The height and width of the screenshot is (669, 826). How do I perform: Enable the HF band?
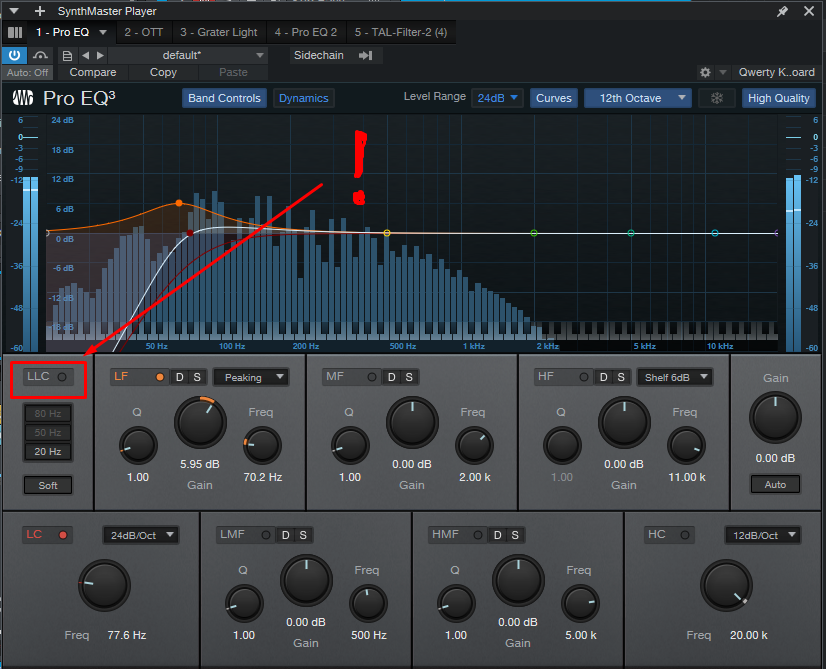(x=584, y=377)
